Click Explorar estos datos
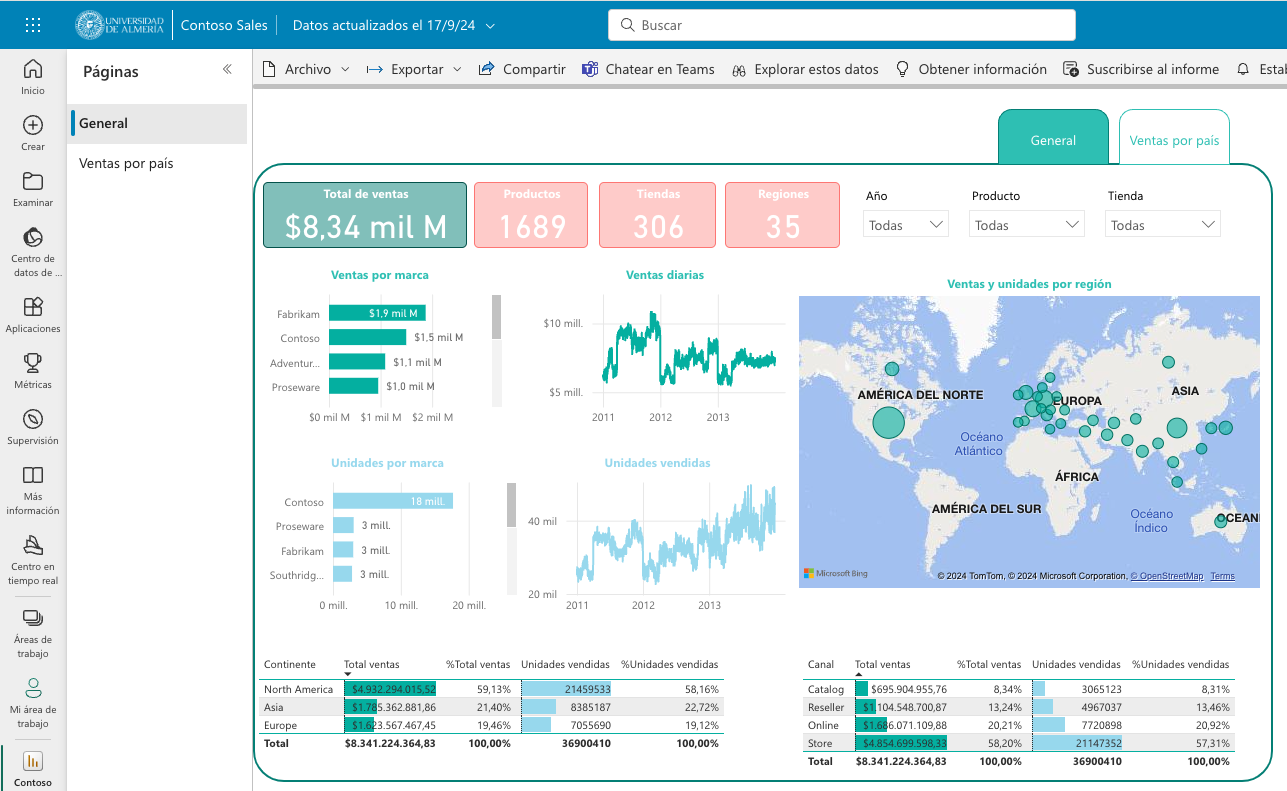This screenshot has width=1287, height=791. (x=805, y=69)
